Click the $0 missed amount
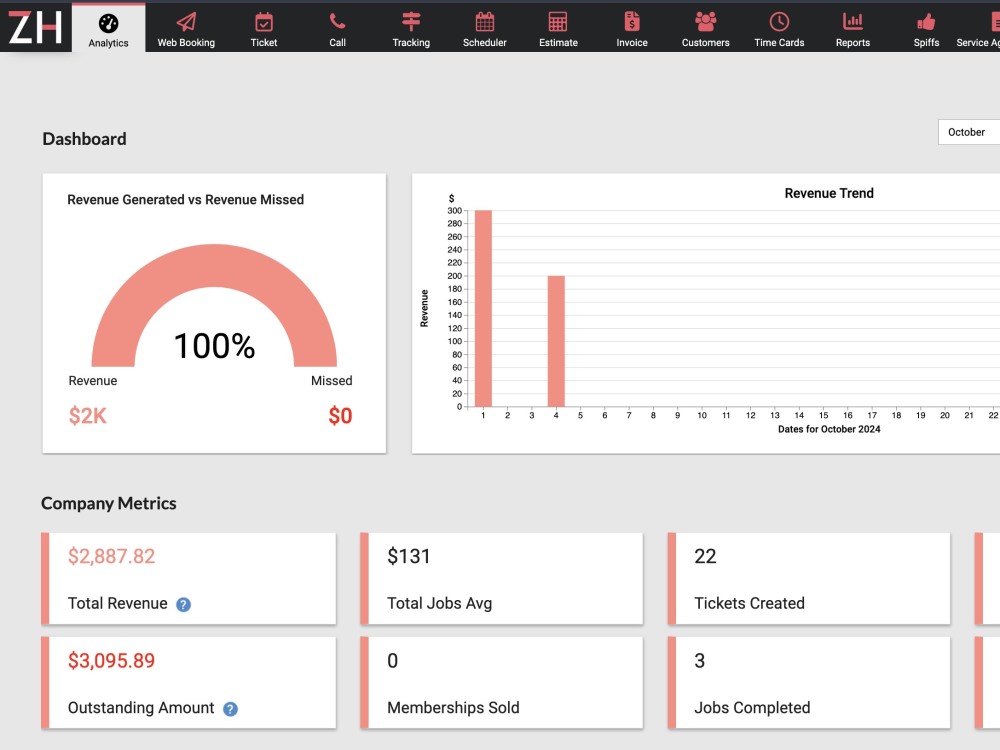 click(340, 416)
